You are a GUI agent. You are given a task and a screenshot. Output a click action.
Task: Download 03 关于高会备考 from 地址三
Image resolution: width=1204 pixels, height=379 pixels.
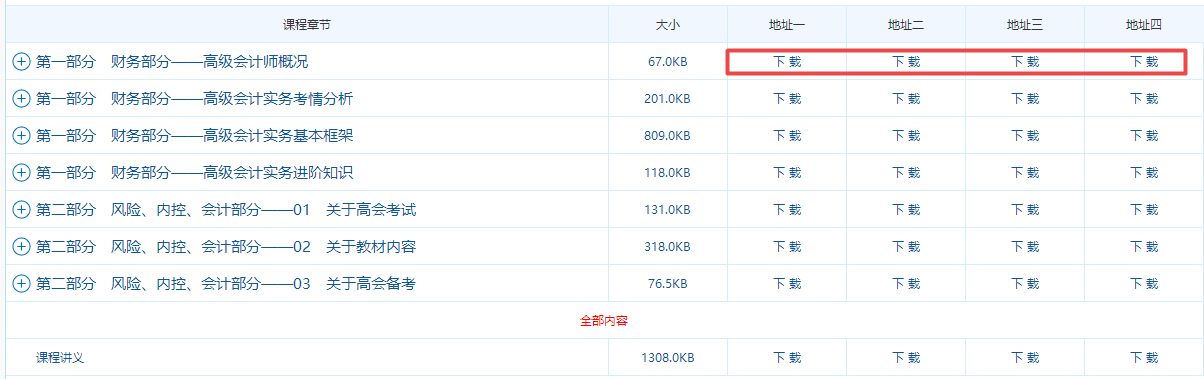1025,284
